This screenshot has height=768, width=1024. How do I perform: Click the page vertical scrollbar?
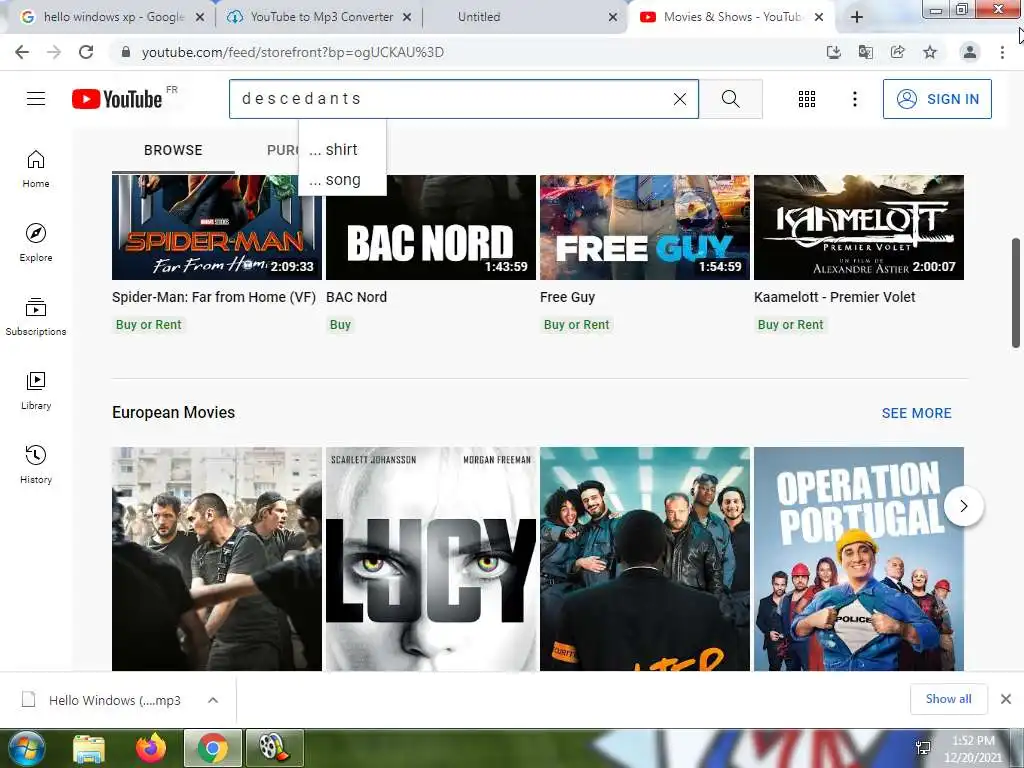(1016, 293)
